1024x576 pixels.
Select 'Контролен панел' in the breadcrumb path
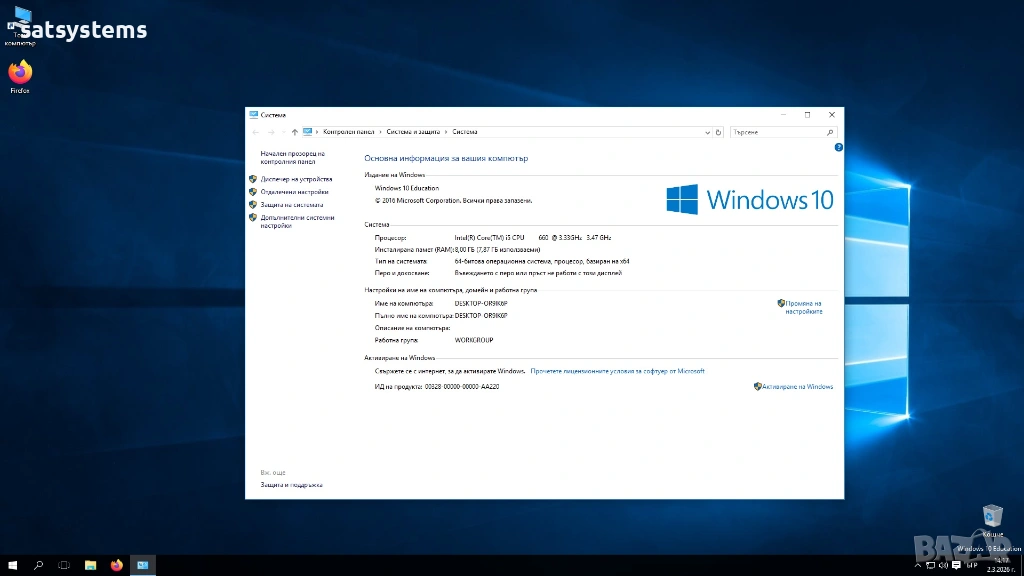(348, 132)
